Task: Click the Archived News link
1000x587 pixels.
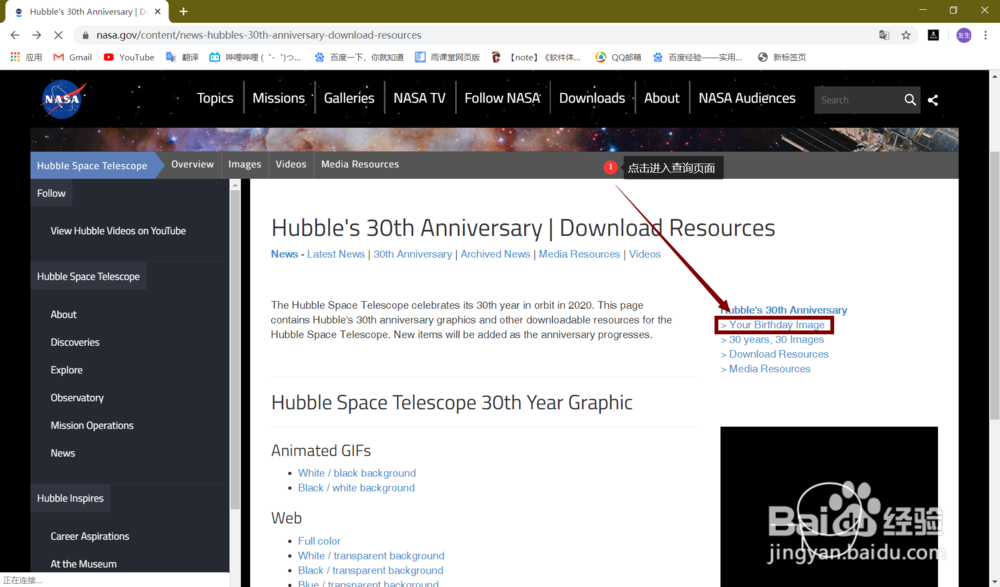Action: (495, 254)
